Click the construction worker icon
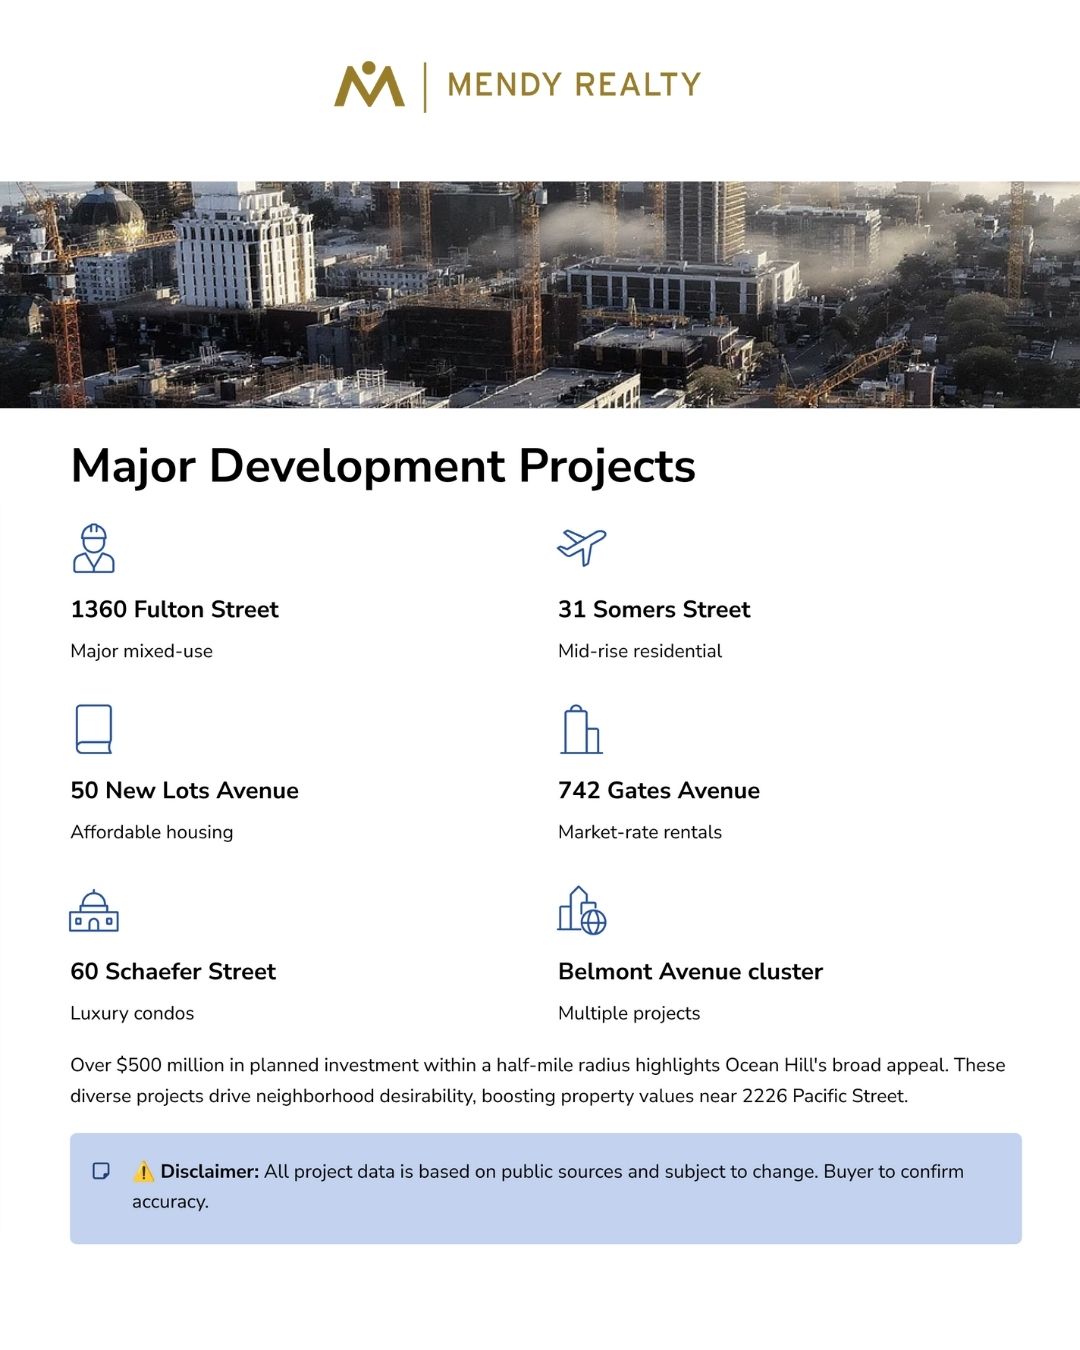Viewport: 1080px width, 1350px height. tap(94, 548)
